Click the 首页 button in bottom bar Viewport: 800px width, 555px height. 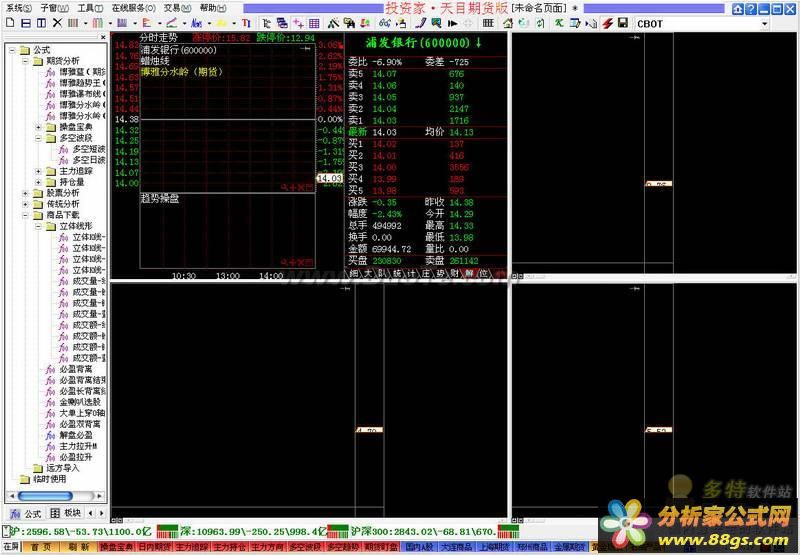pos(41,547)
